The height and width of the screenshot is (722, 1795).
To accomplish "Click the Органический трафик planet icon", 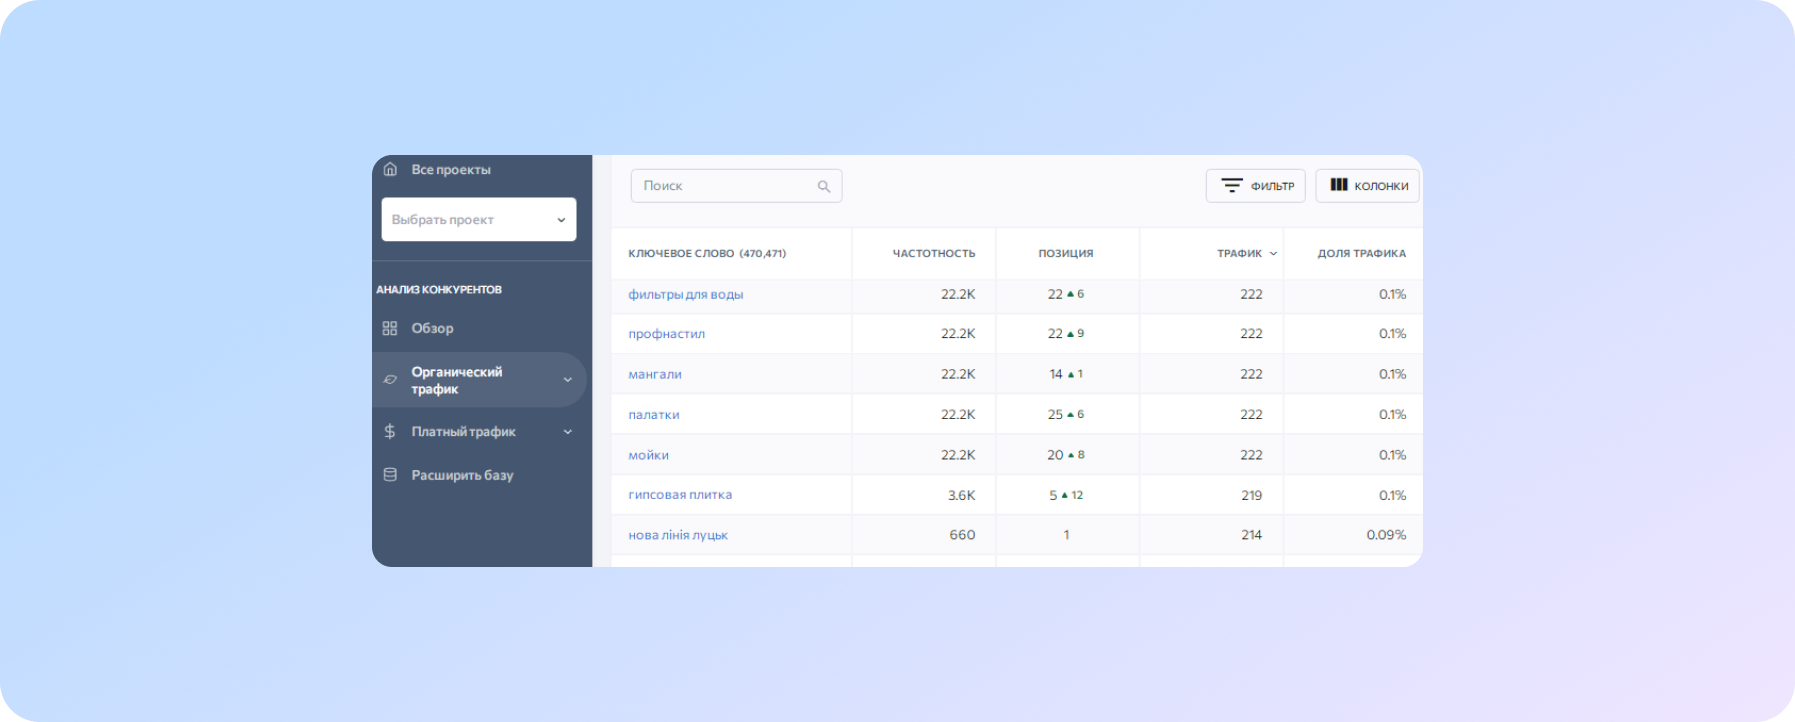I will point(390,380).
